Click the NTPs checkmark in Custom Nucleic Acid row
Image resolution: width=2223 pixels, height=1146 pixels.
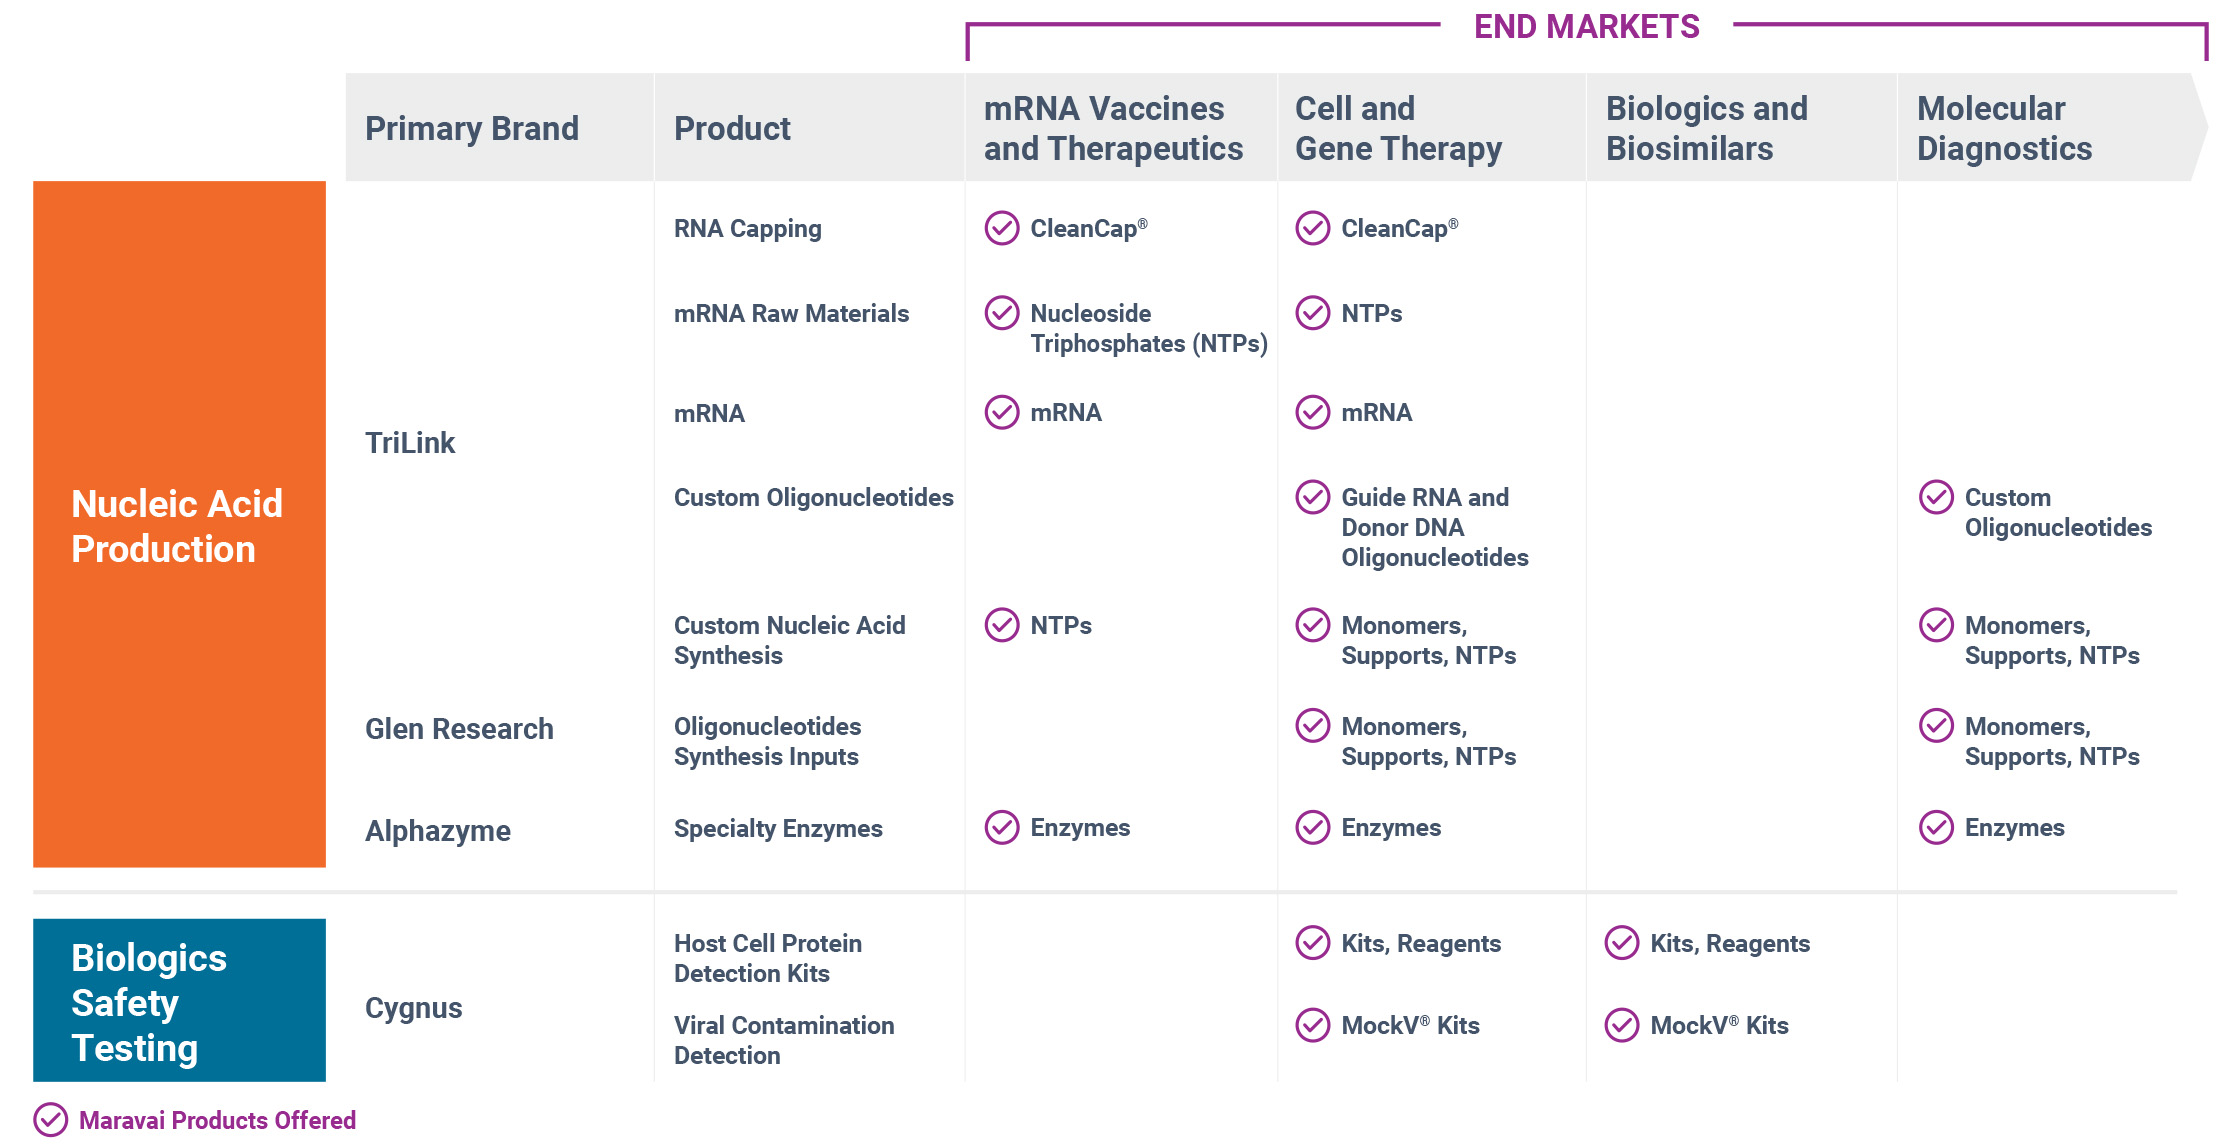coord(1001,625)
